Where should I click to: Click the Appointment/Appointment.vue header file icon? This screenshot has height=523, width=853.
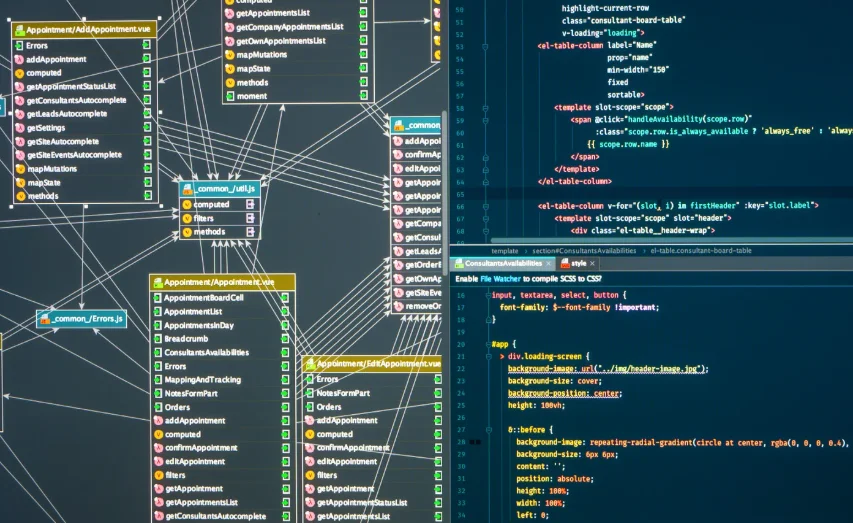coord(158,282)
